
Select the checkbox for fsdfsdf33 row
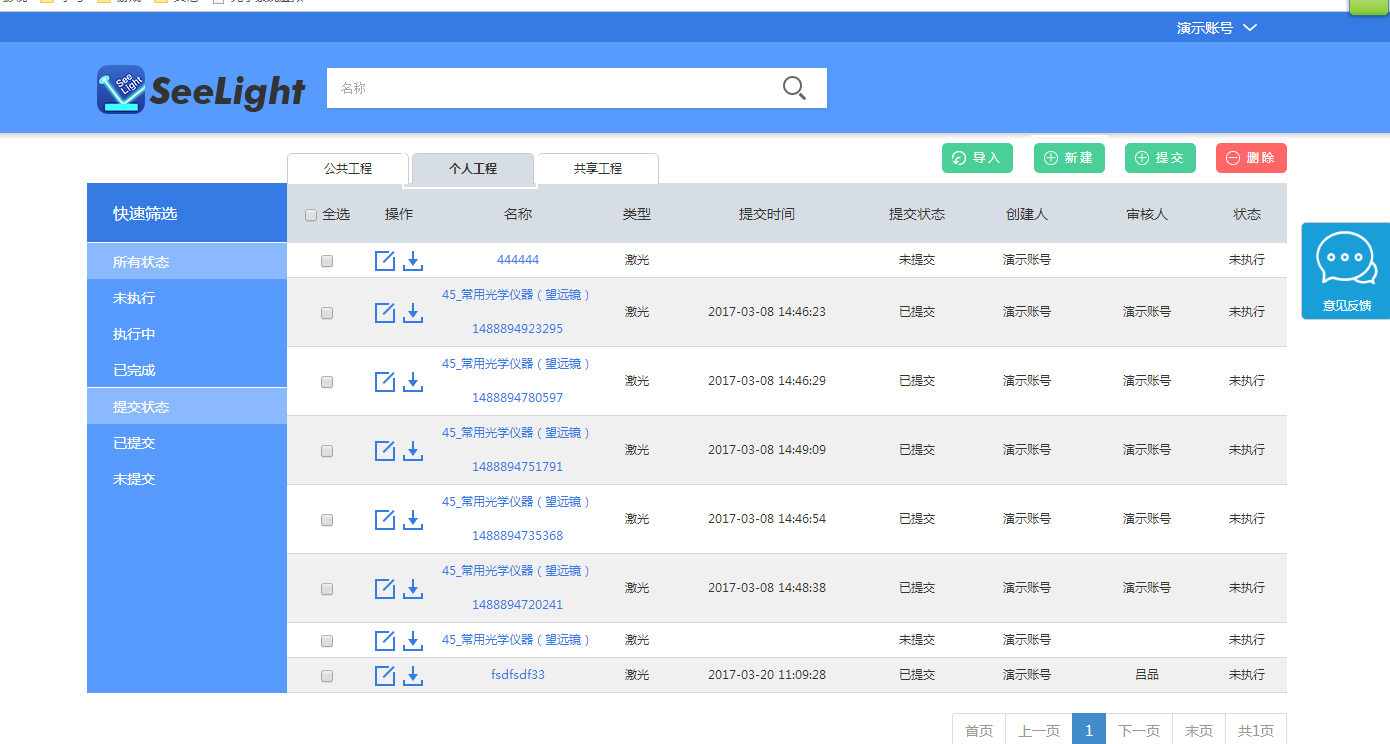tap(327, 676)
